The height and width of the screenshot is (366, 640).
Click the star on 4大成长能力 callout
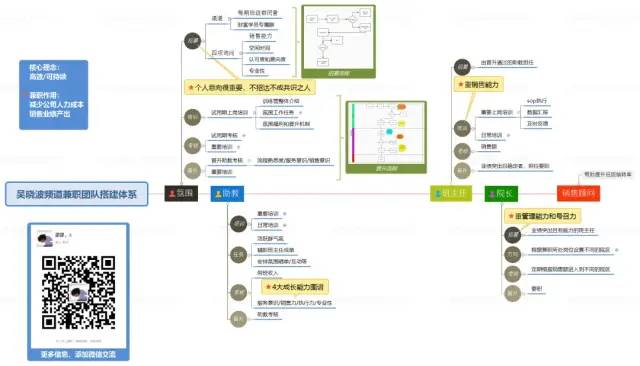pyautogui.click(x=268, y=287)
